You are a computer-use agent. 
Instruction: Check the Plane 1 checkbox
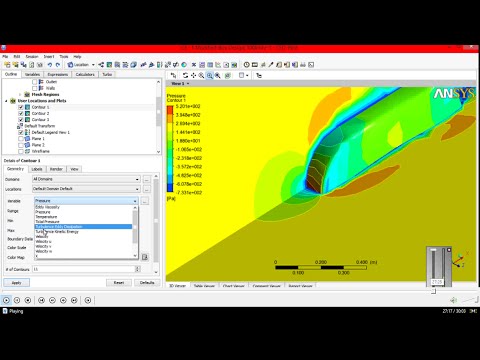point(21,139)
